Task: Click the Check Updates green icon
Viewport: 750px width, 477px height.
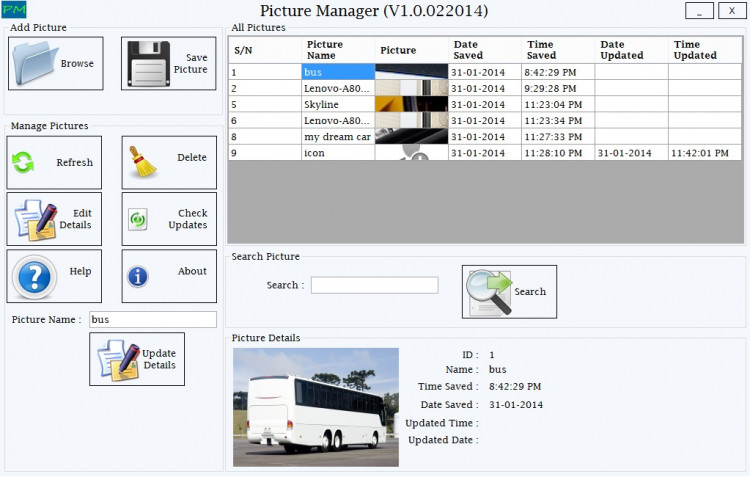Action: [138, 220]
